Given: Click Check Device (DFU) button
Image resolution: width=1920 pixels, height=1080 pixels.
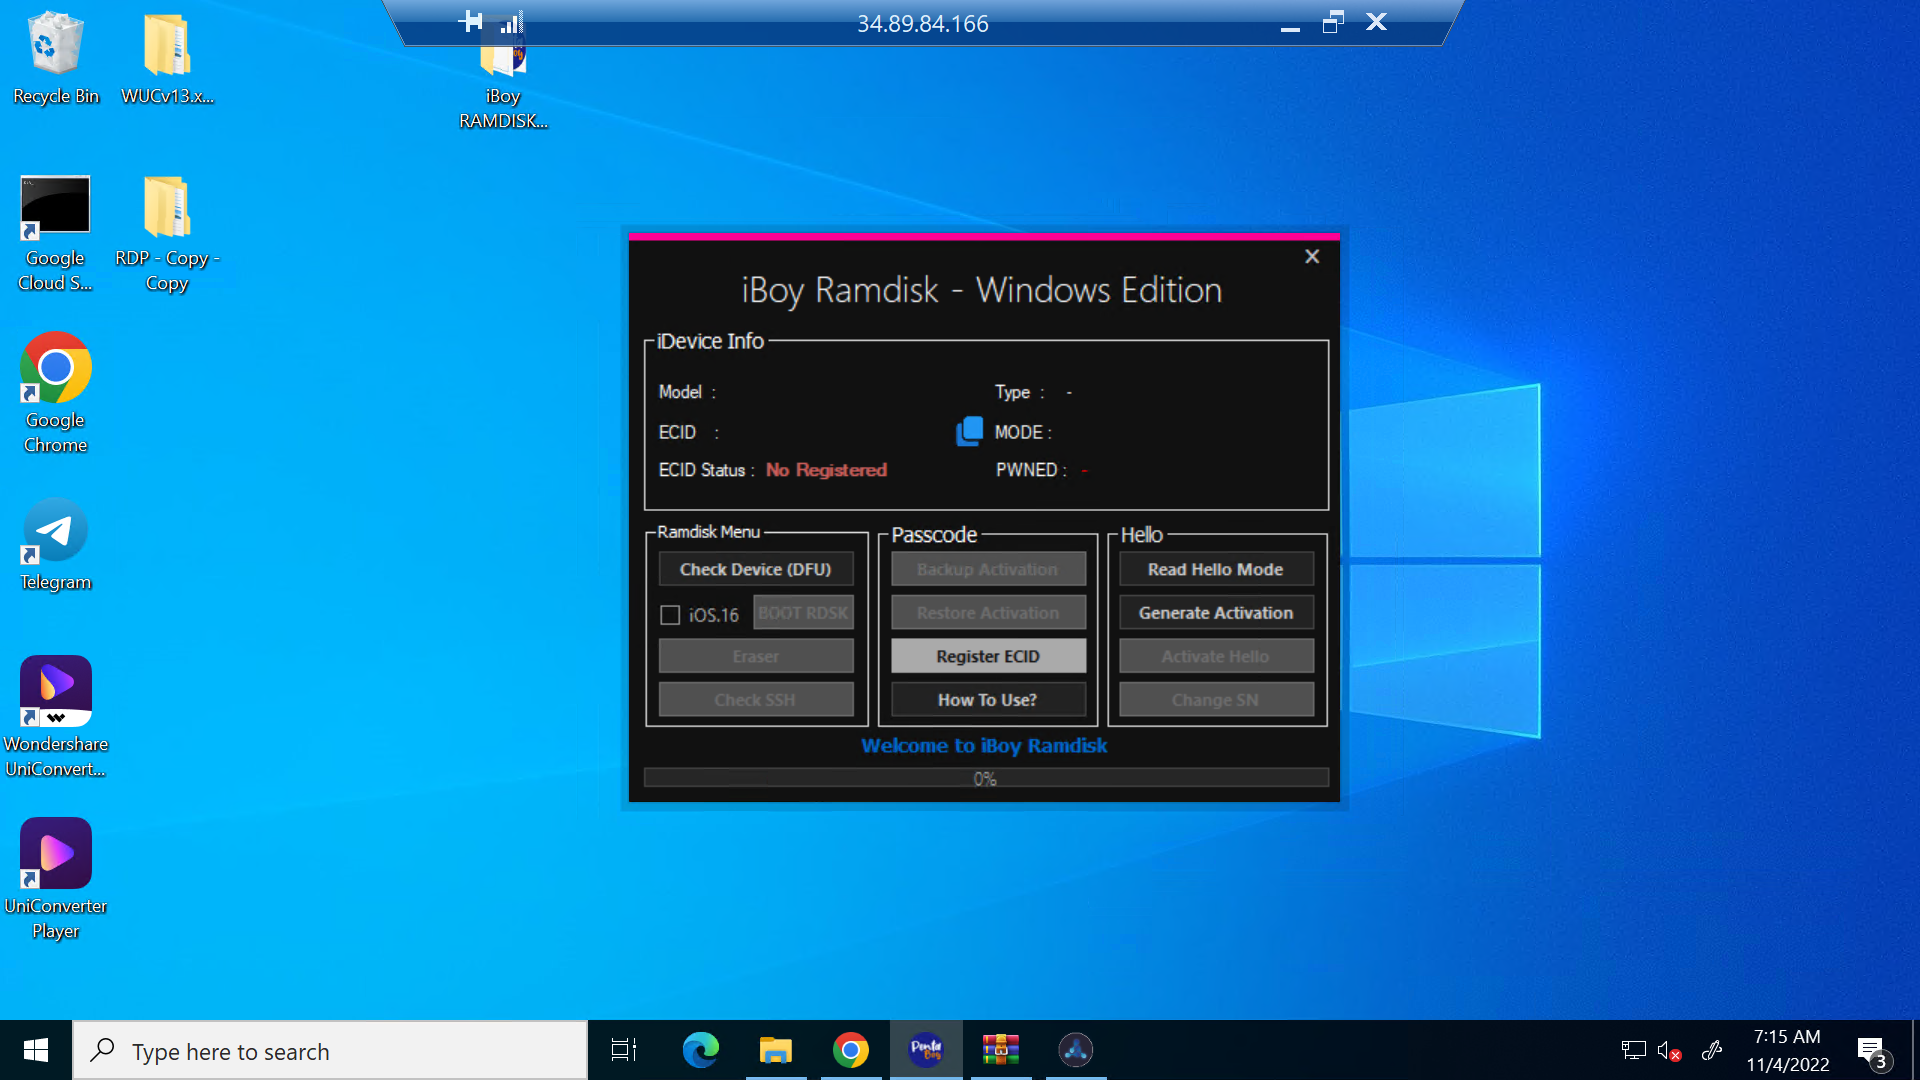Looking at the screenshot, I should pyautogui.click(x=755, y=569).
